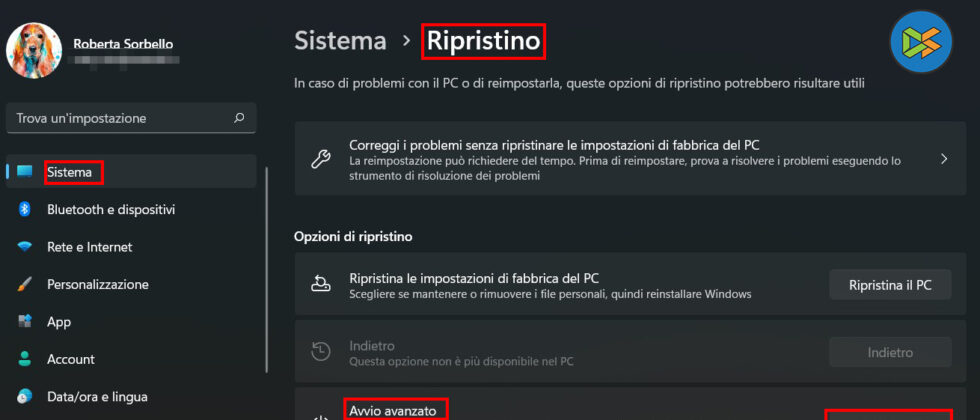
Task: Click the Data/ora e lingua globe icon
Action: coord(25,397)
